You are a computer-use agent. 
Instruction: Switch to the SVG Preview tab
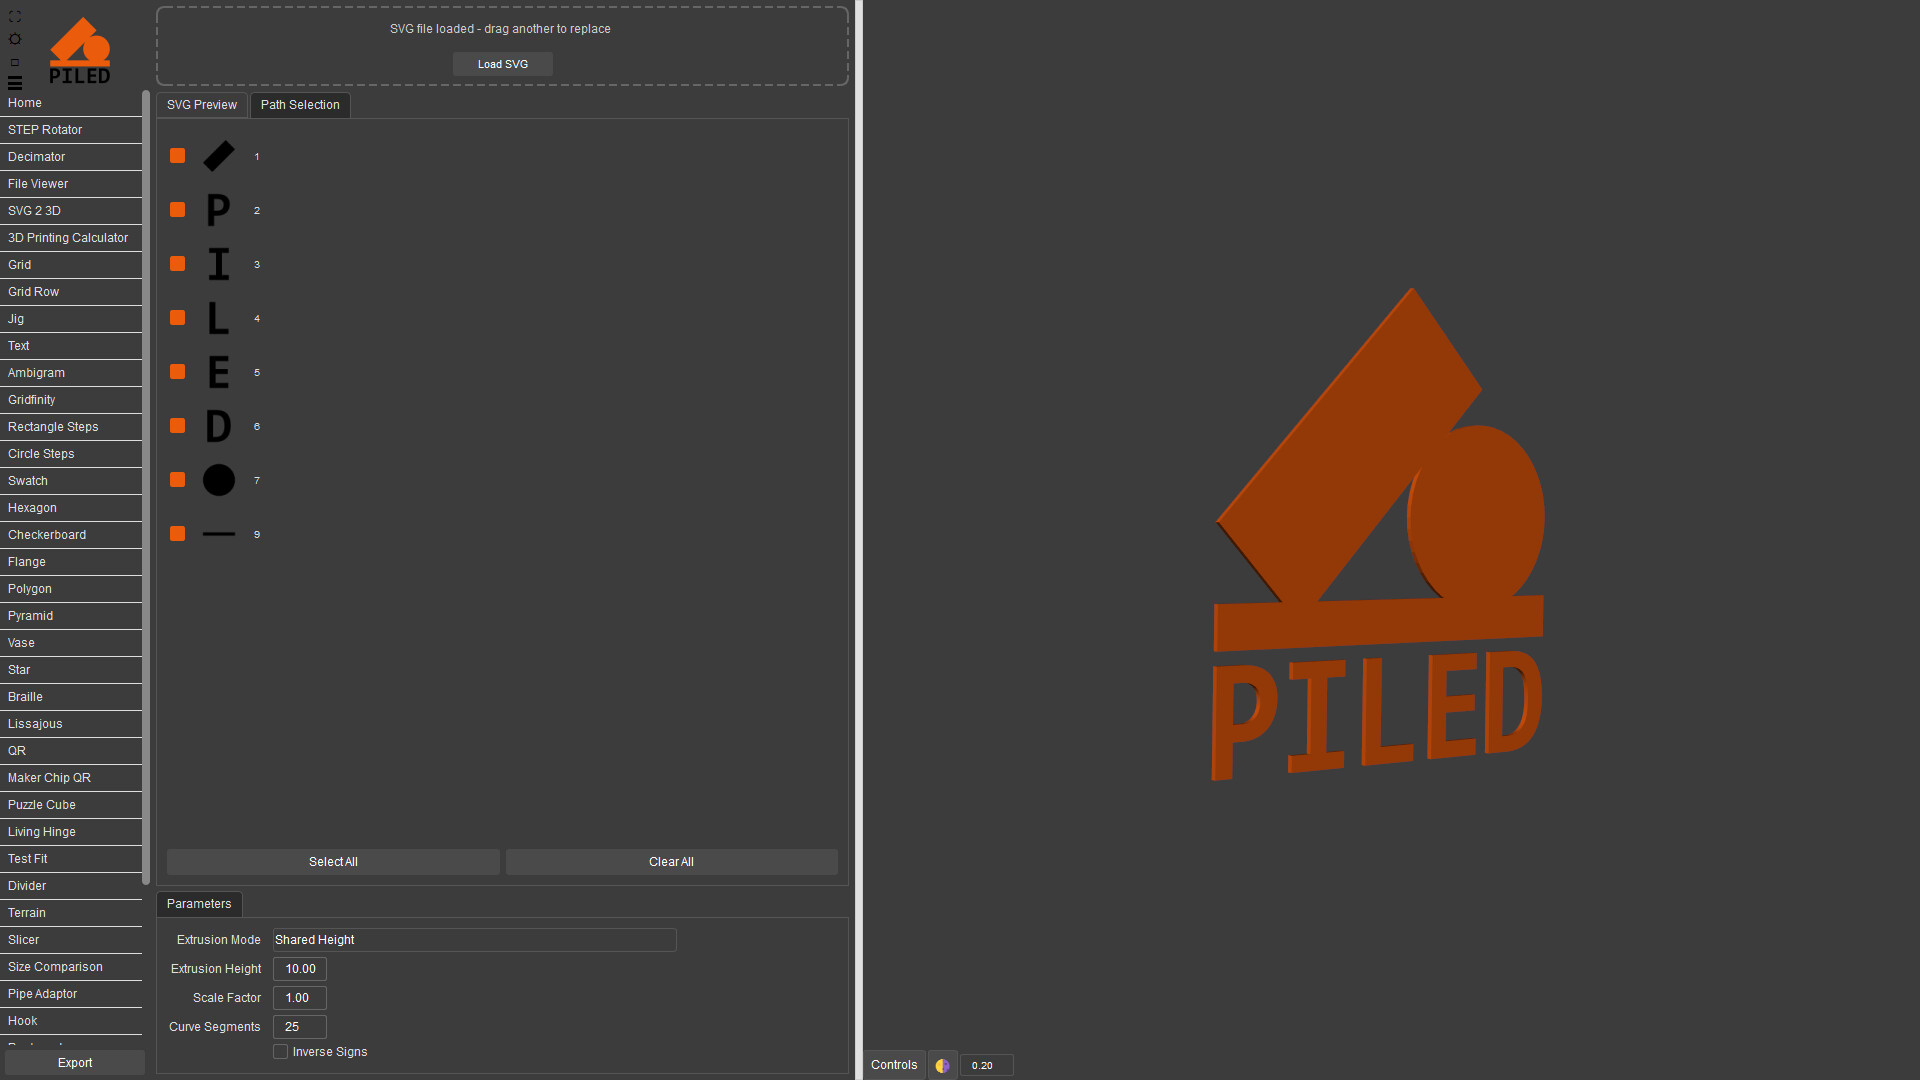click(x=201, y=105)
